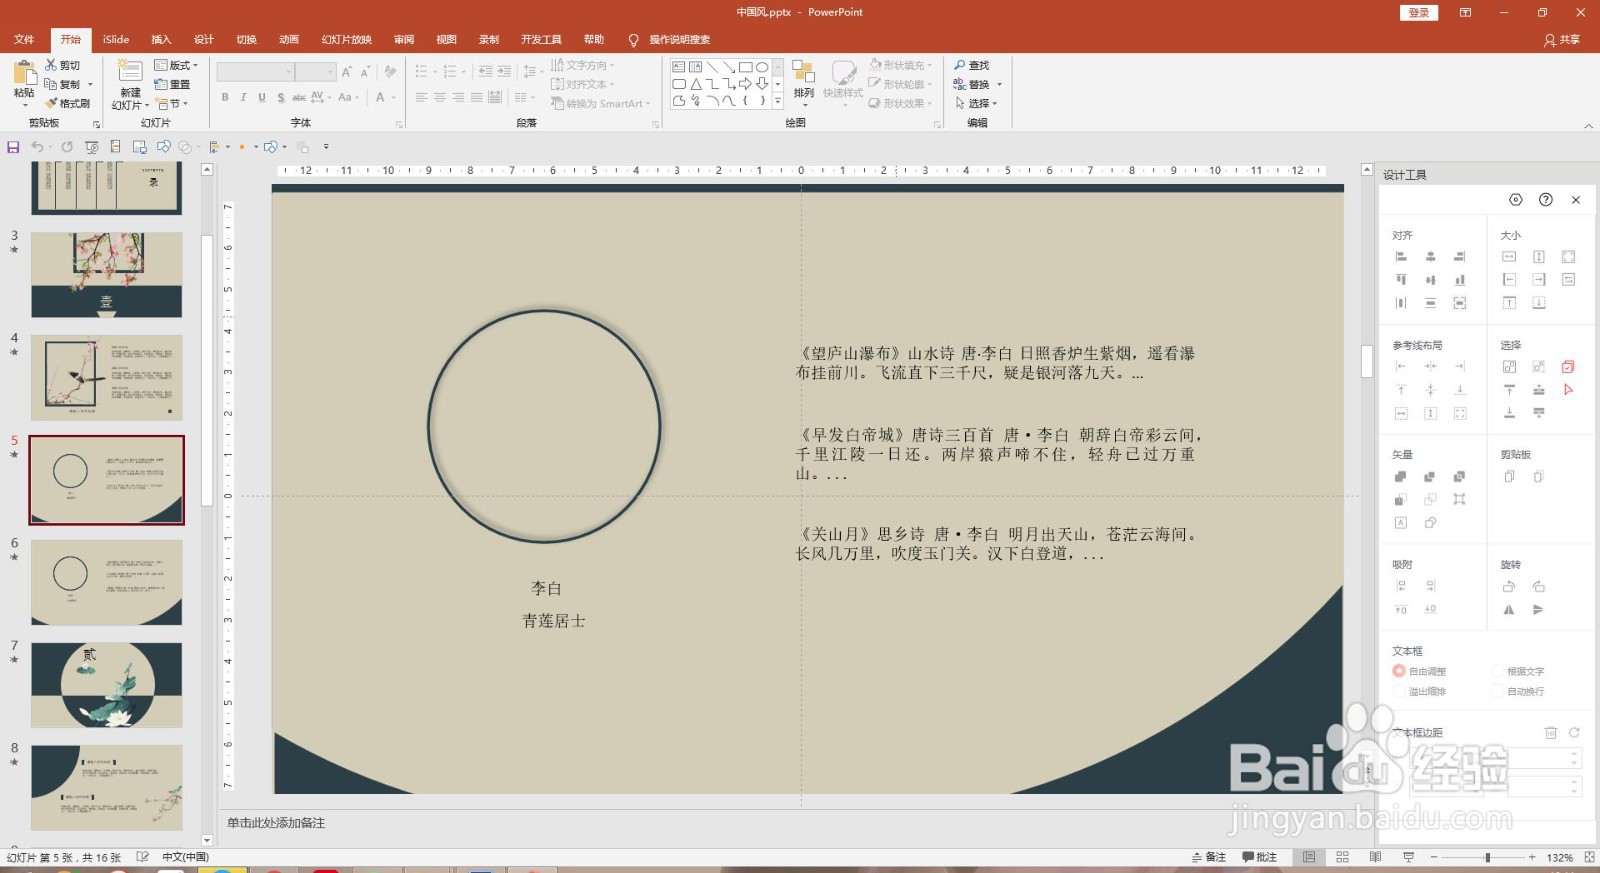Switch to reading view in status bar

[1375, 857]
